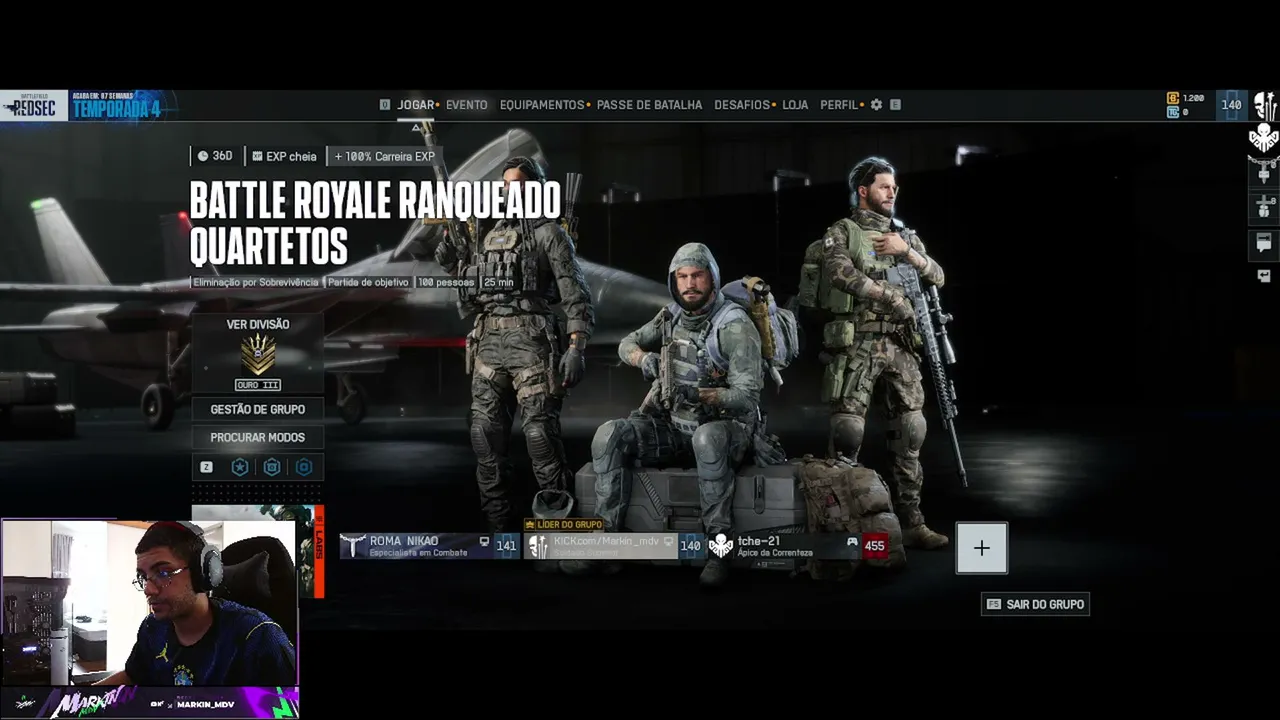Viewport: 1280px width, 720px height.
Task: Open the JOGAR tab
Action: tap(416, 105)
